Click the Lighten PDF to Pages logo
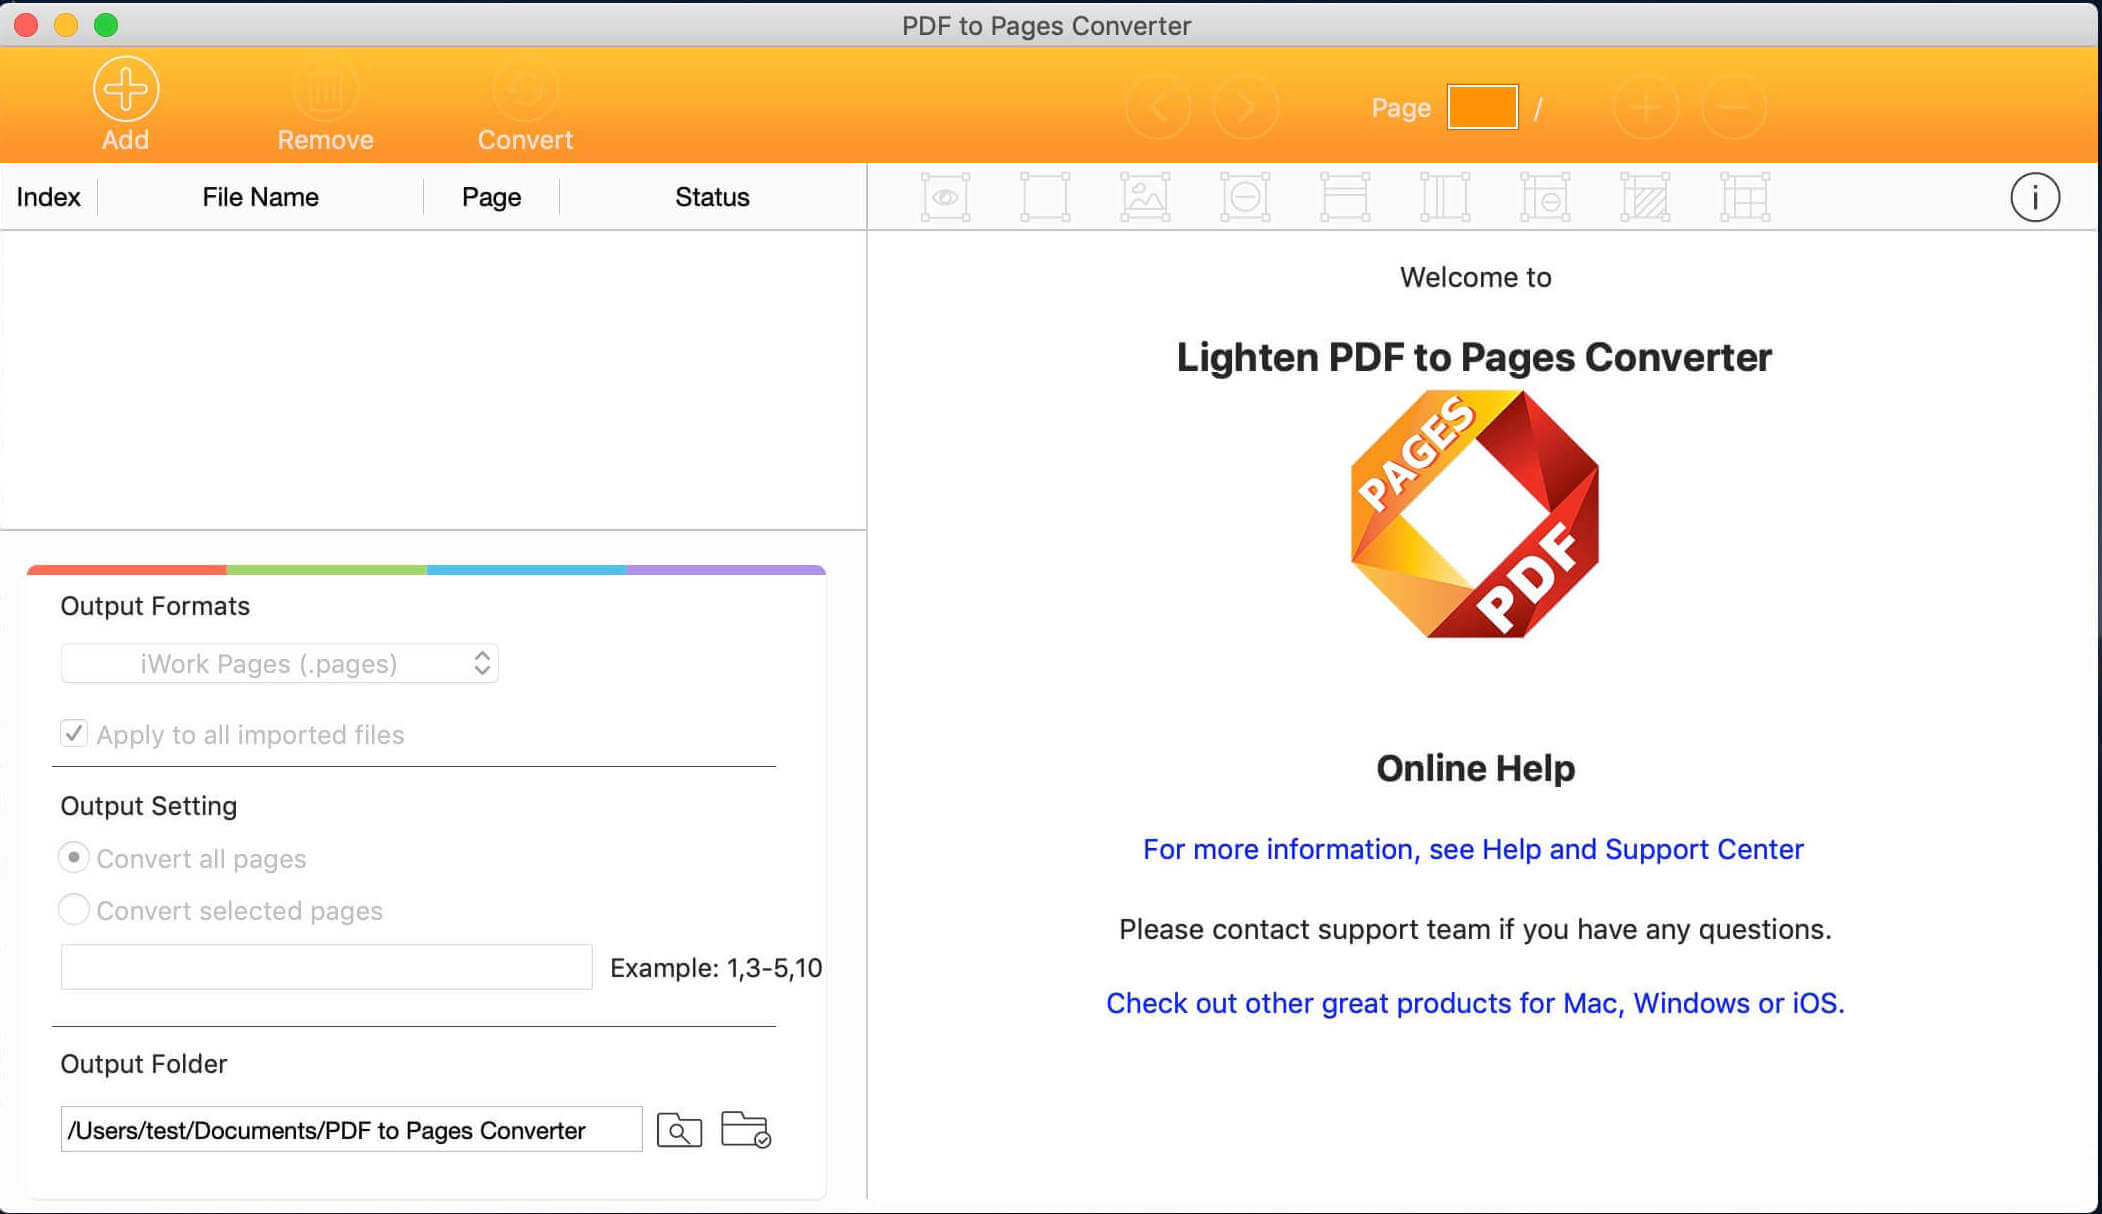Image resolution: width=2102 pixels, height=1214 pixels. (x=1475, y=514)
